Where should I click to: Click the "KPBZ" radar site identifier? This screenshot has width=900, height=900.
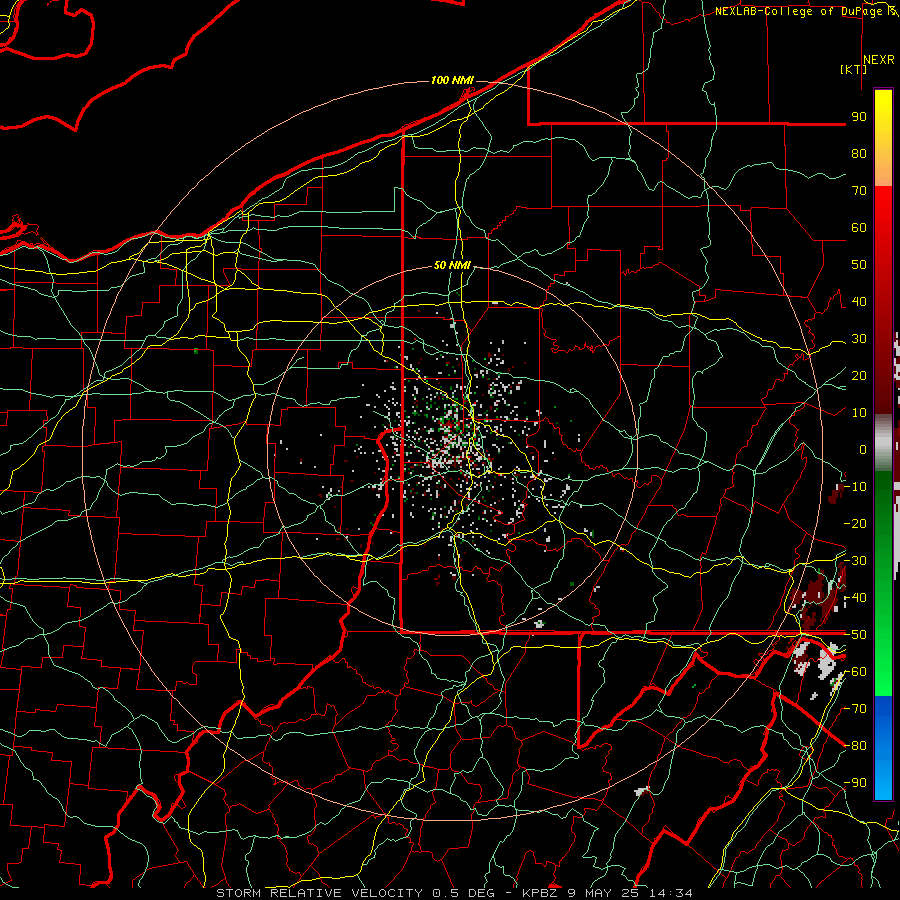point(540,893)
